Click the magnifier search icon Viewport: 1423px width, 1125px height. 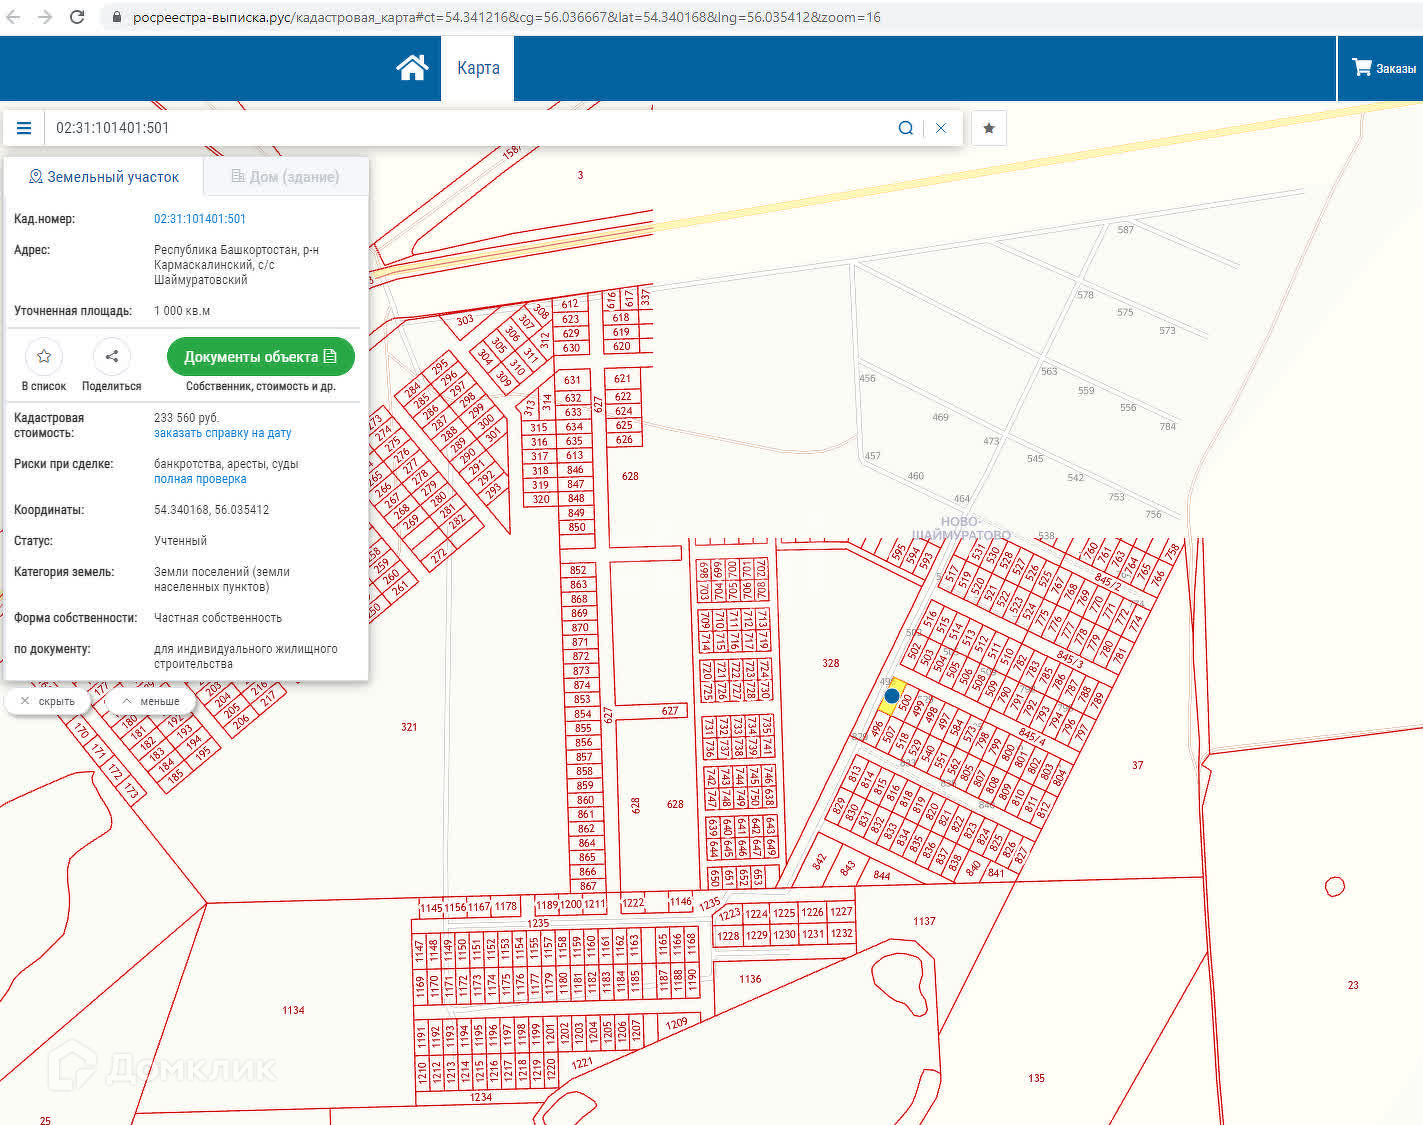[x=905, y=128]
